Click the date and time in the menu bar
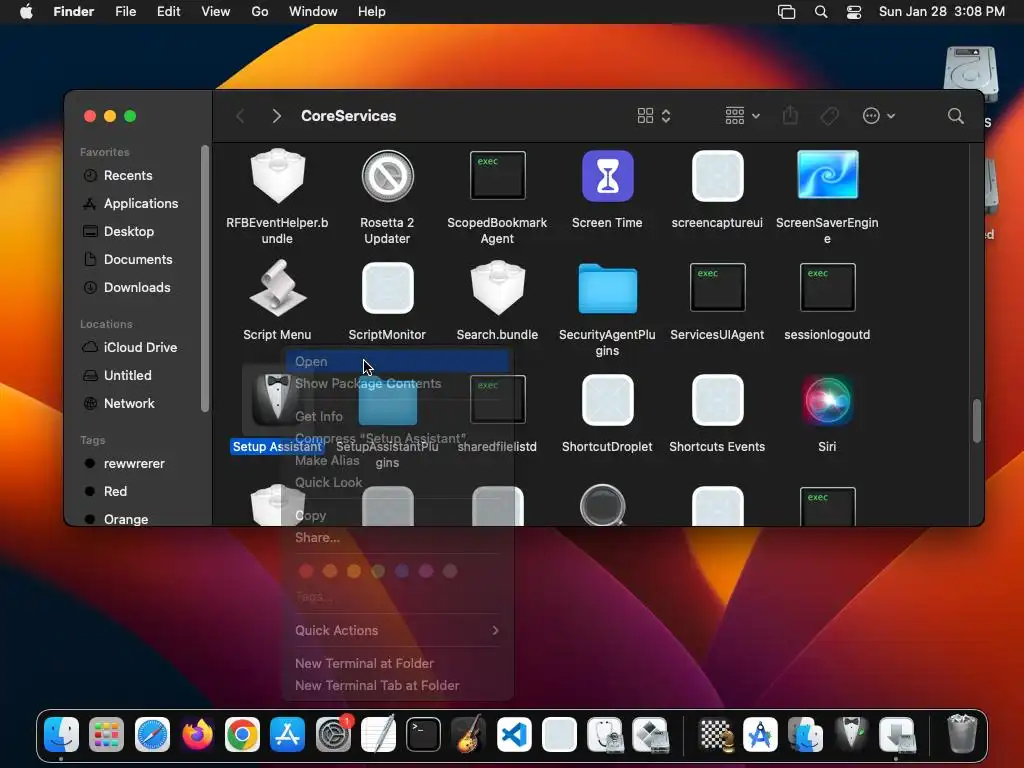Screen dimensions: 1024x768 tap(942, 12)
